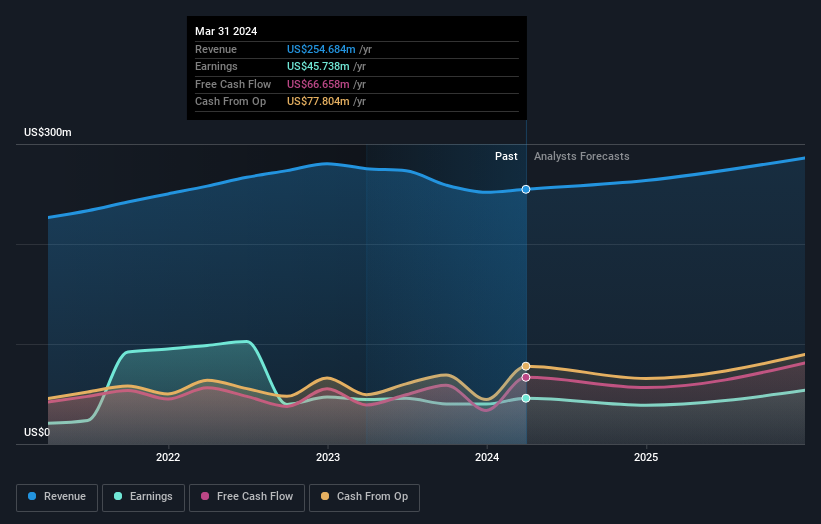Click the Cash From Op label in tooltip
821x524 pixels.
(230, 102)
